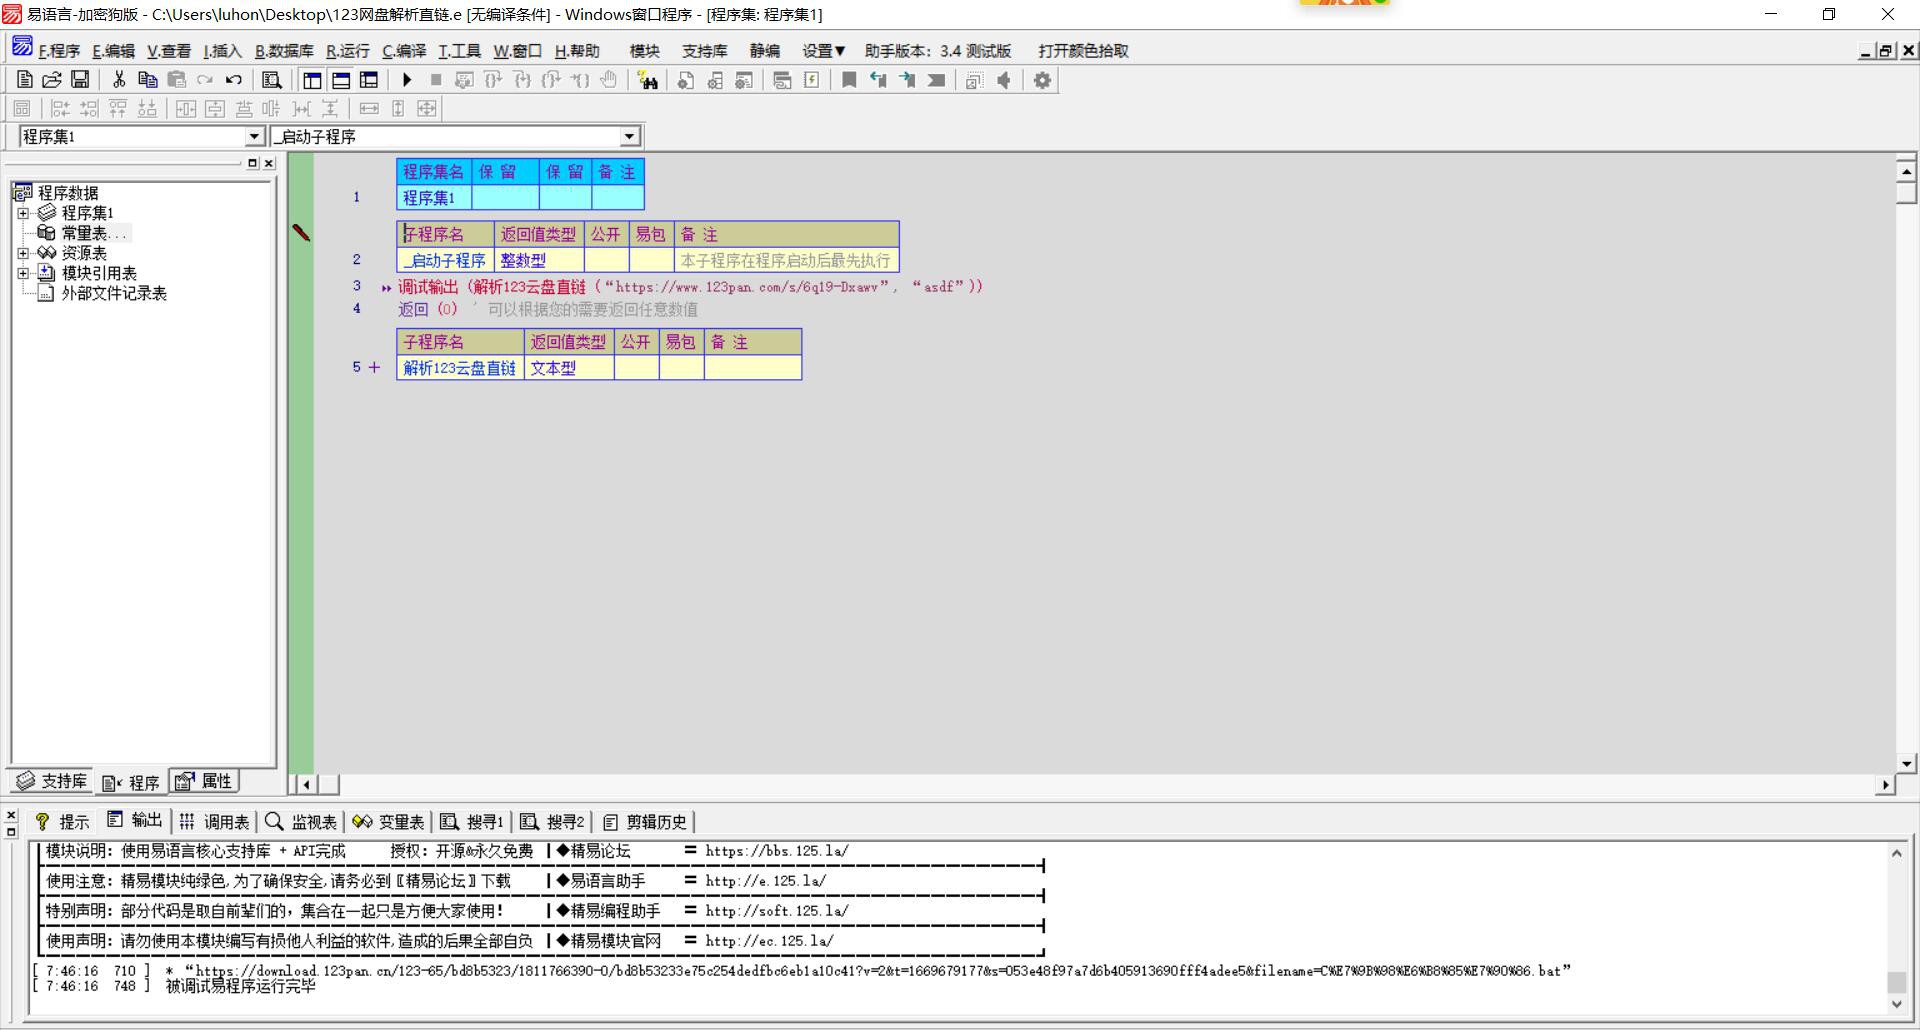Click the 支持库 menu button

tap(705, 51)
